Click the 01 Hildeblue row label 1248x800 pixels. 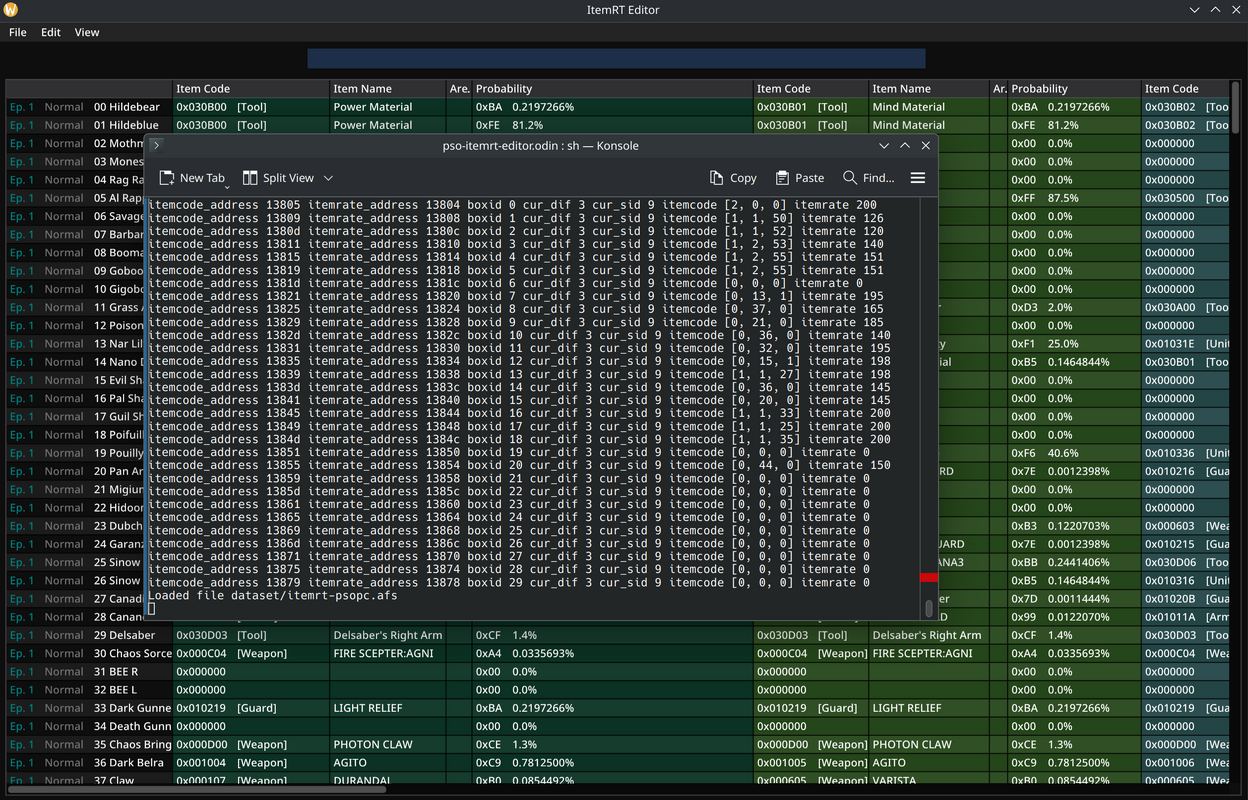click(127, 125)
